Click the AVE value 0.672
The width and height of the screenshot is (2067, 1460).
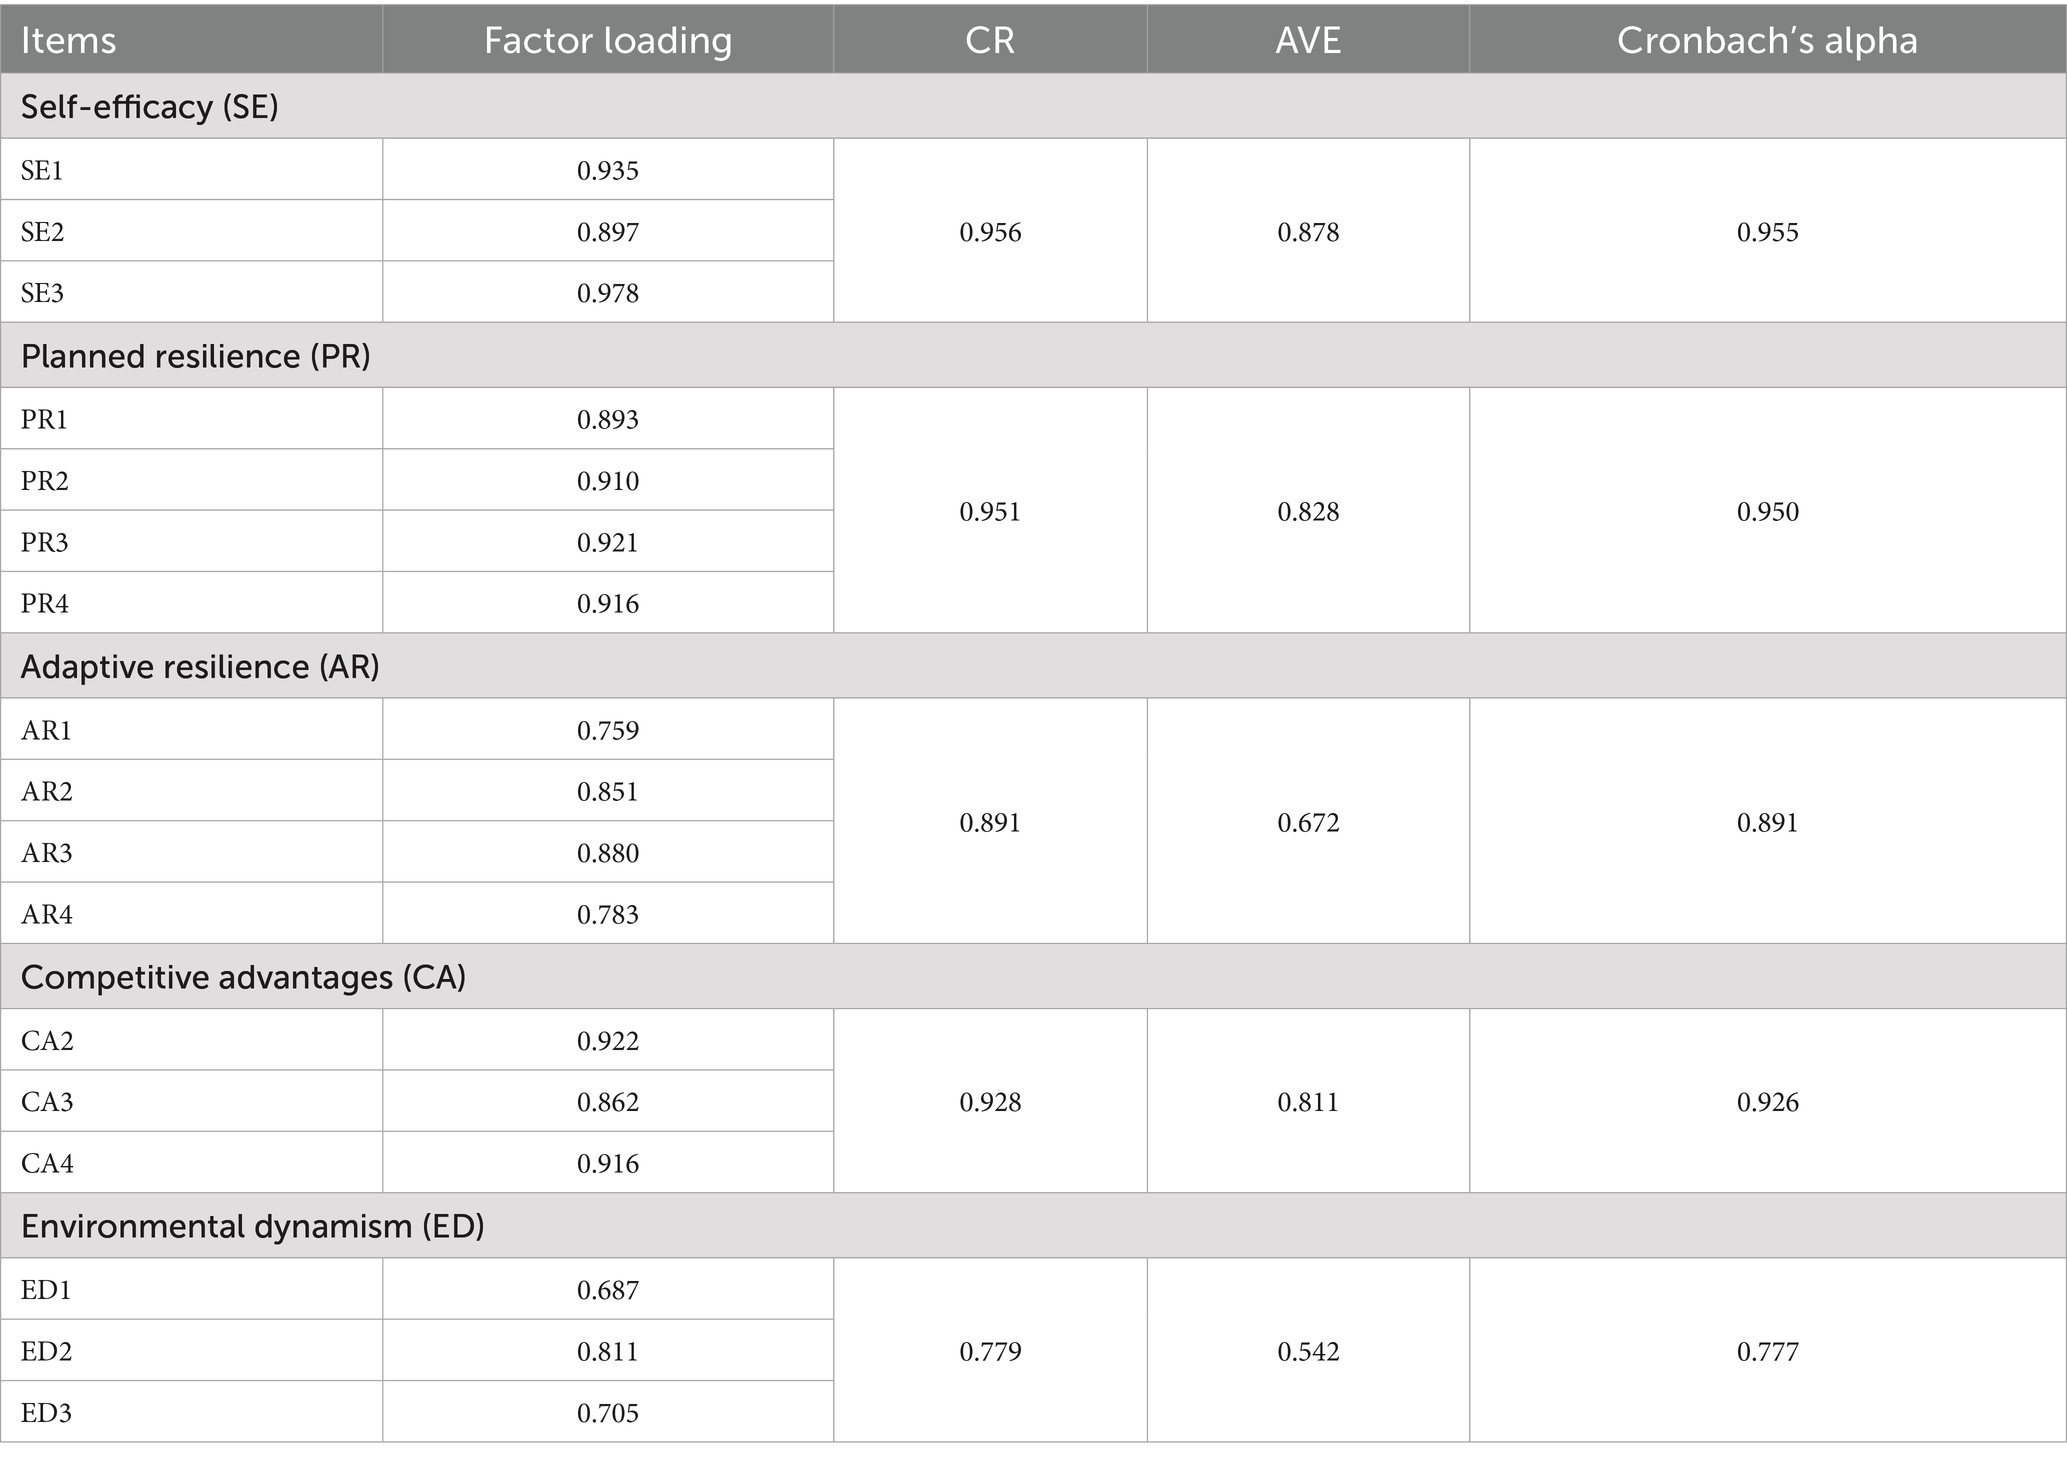[x=1307, y=822]
